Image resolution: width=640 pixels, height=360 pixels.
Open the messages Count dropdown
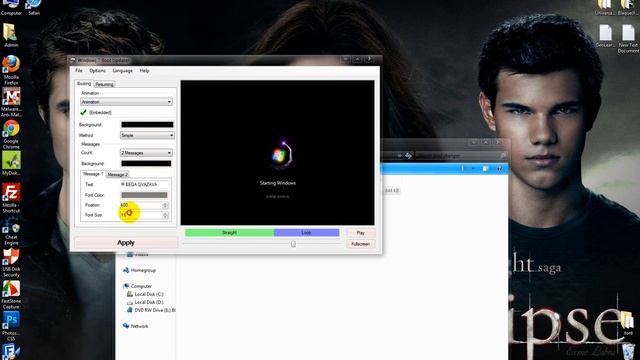(146, 153)
